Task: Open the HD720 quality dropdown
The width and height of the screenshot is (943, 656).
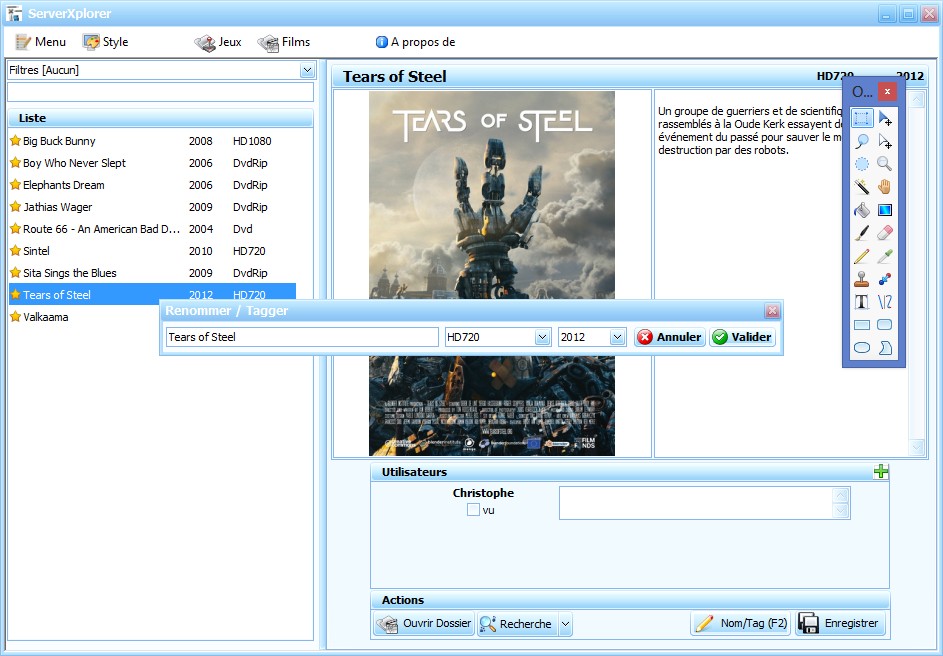Action: tap(542, 337)
